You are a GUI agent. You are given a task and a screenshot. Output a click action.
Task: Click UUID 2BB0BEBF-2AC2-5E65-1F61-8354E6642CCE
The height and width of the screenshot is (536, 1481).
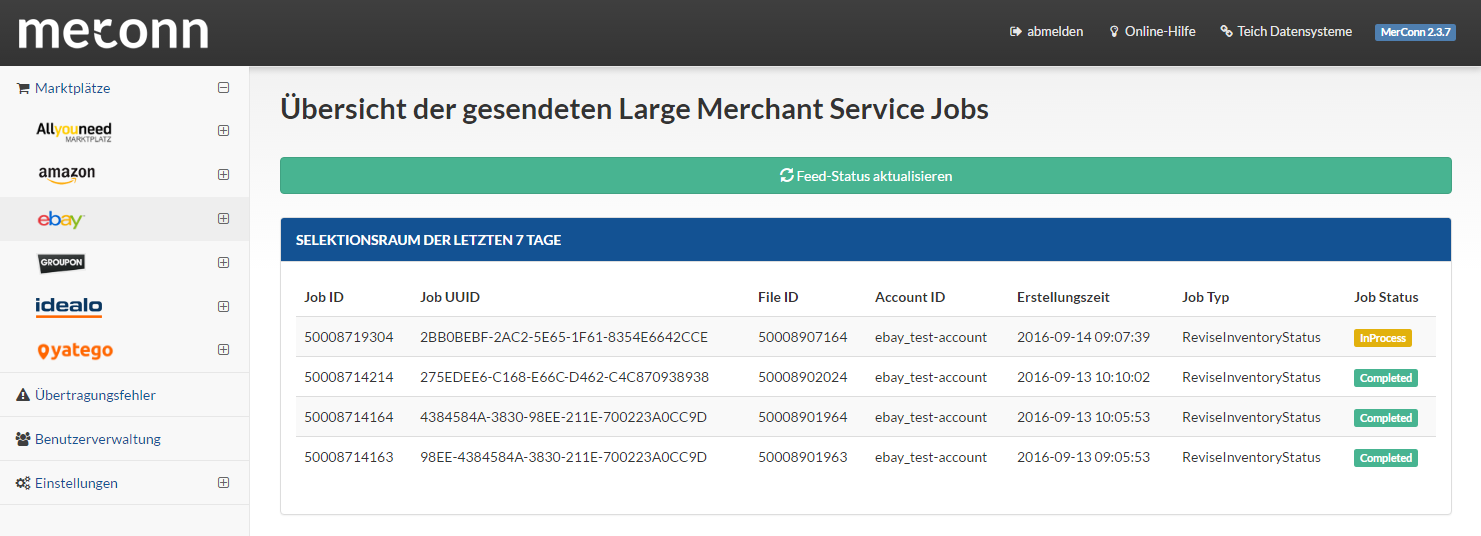(564, 337)
